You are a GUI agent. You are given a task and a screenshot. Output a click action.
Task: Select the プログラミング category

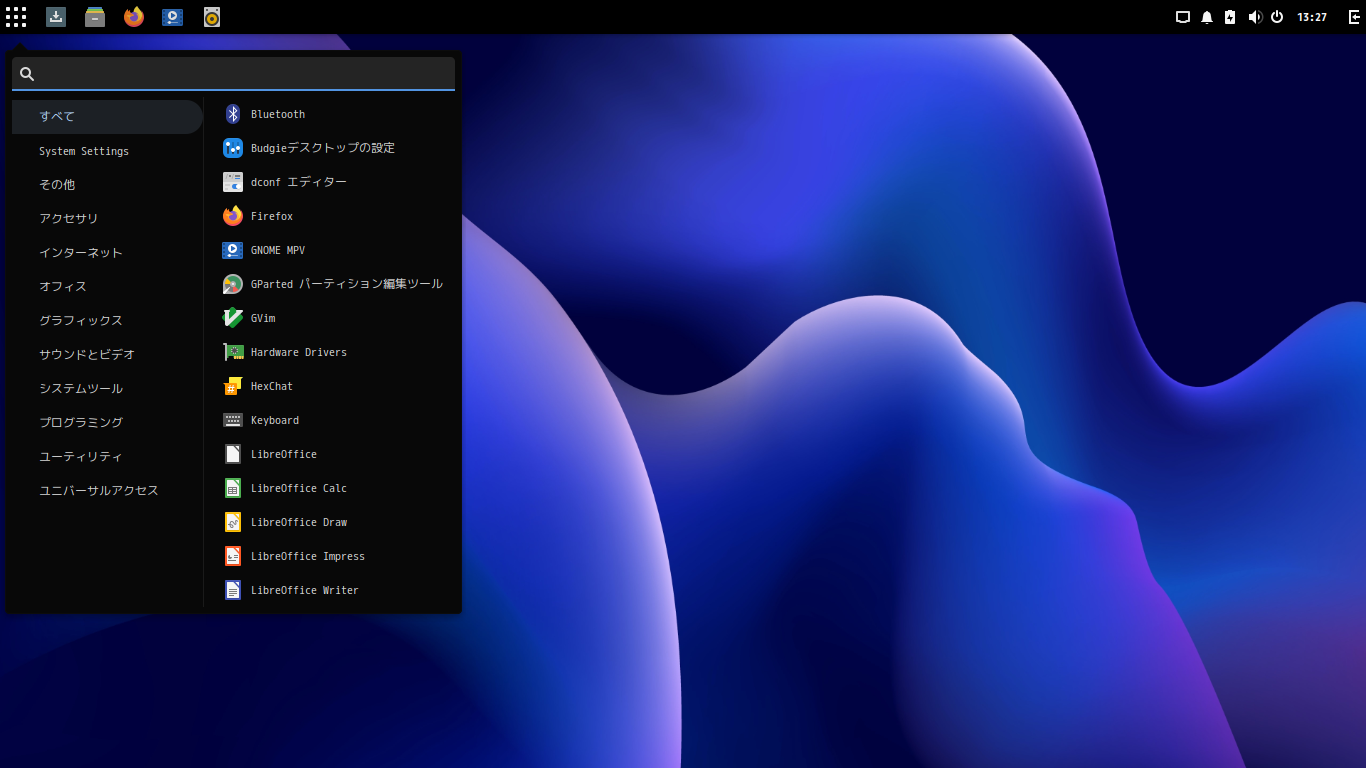coord(108,423)
